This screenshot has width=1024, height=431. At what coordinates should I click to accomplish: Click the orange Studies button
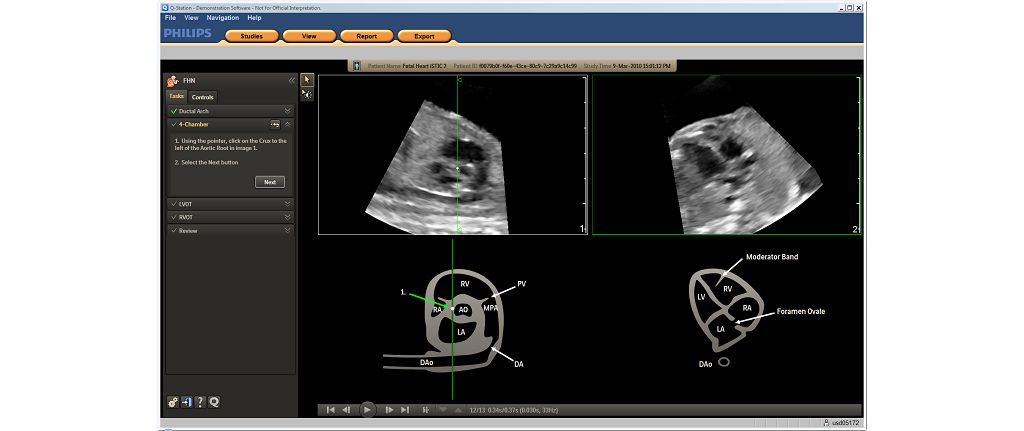pyautogui.click(x=251, y=37)
